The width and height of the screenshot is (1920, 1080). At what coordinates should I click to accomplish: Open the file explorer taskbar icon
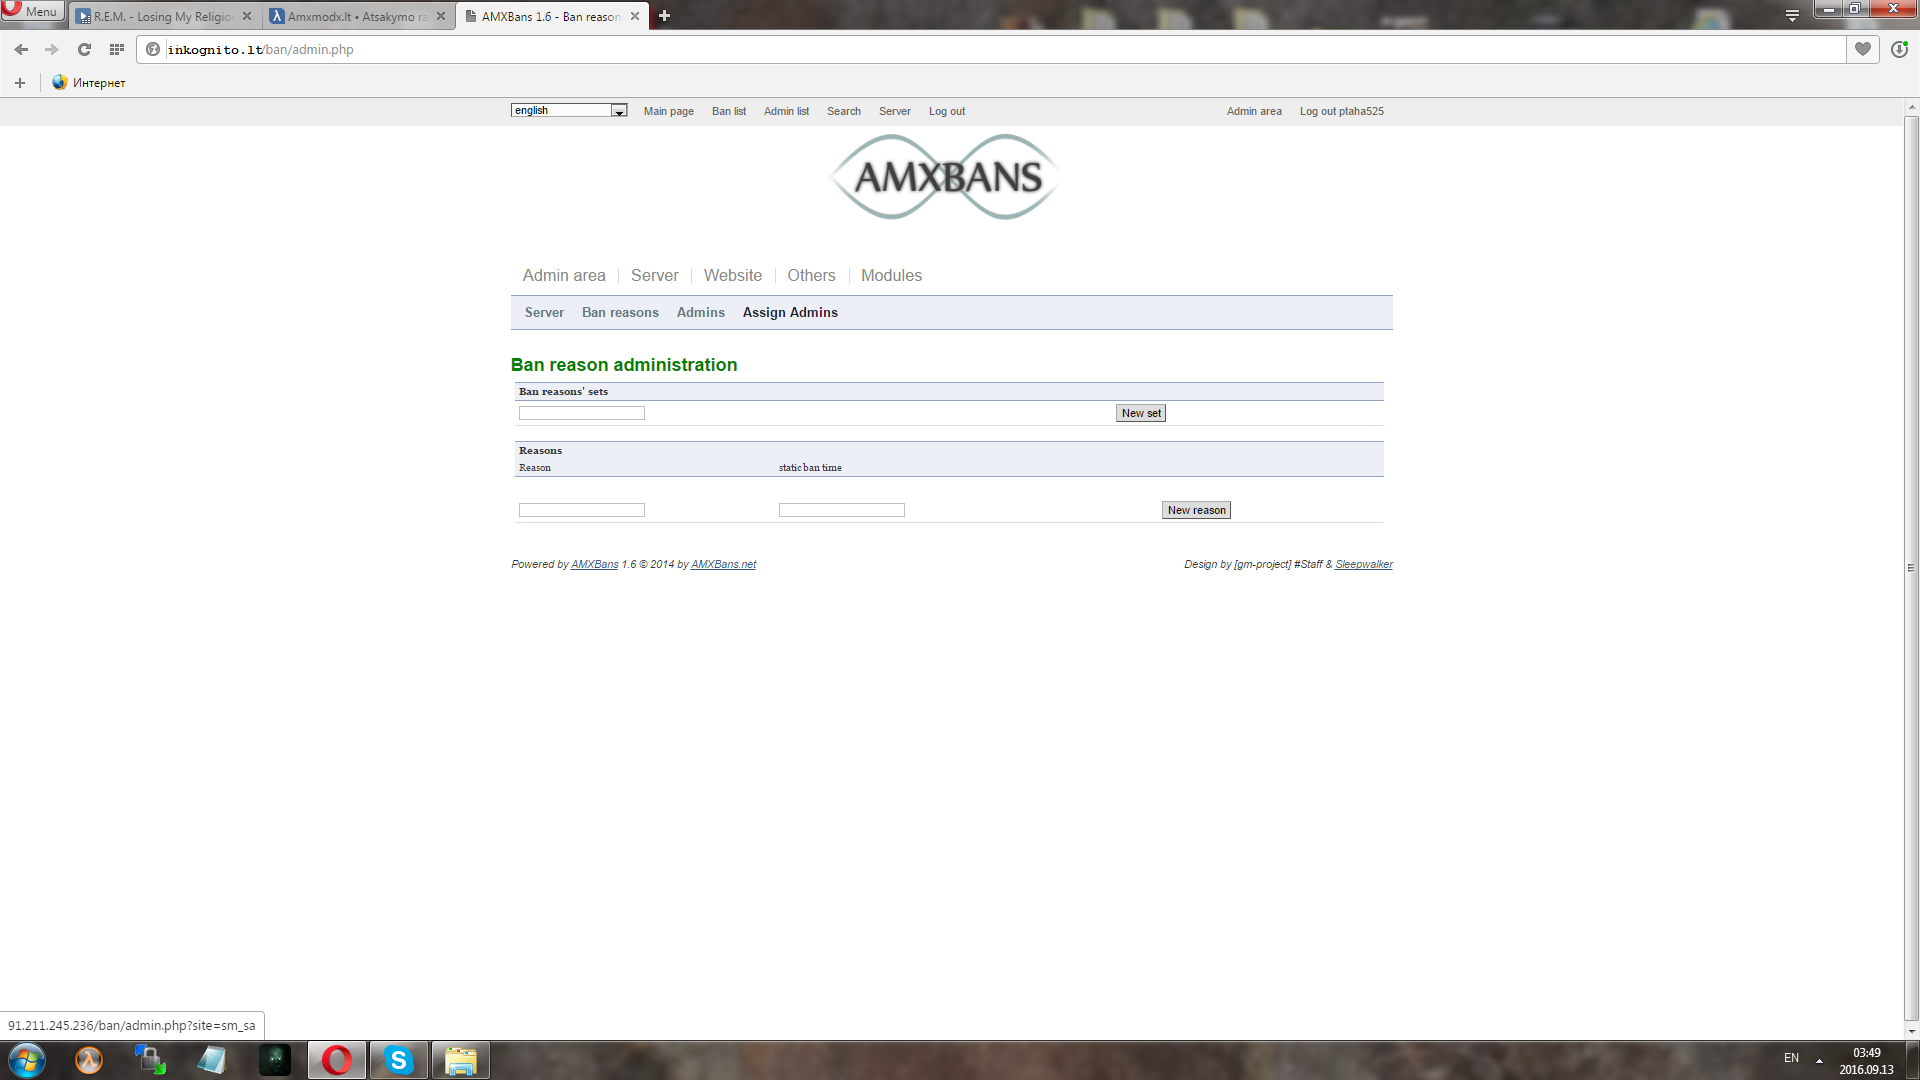click(461, 1060)
